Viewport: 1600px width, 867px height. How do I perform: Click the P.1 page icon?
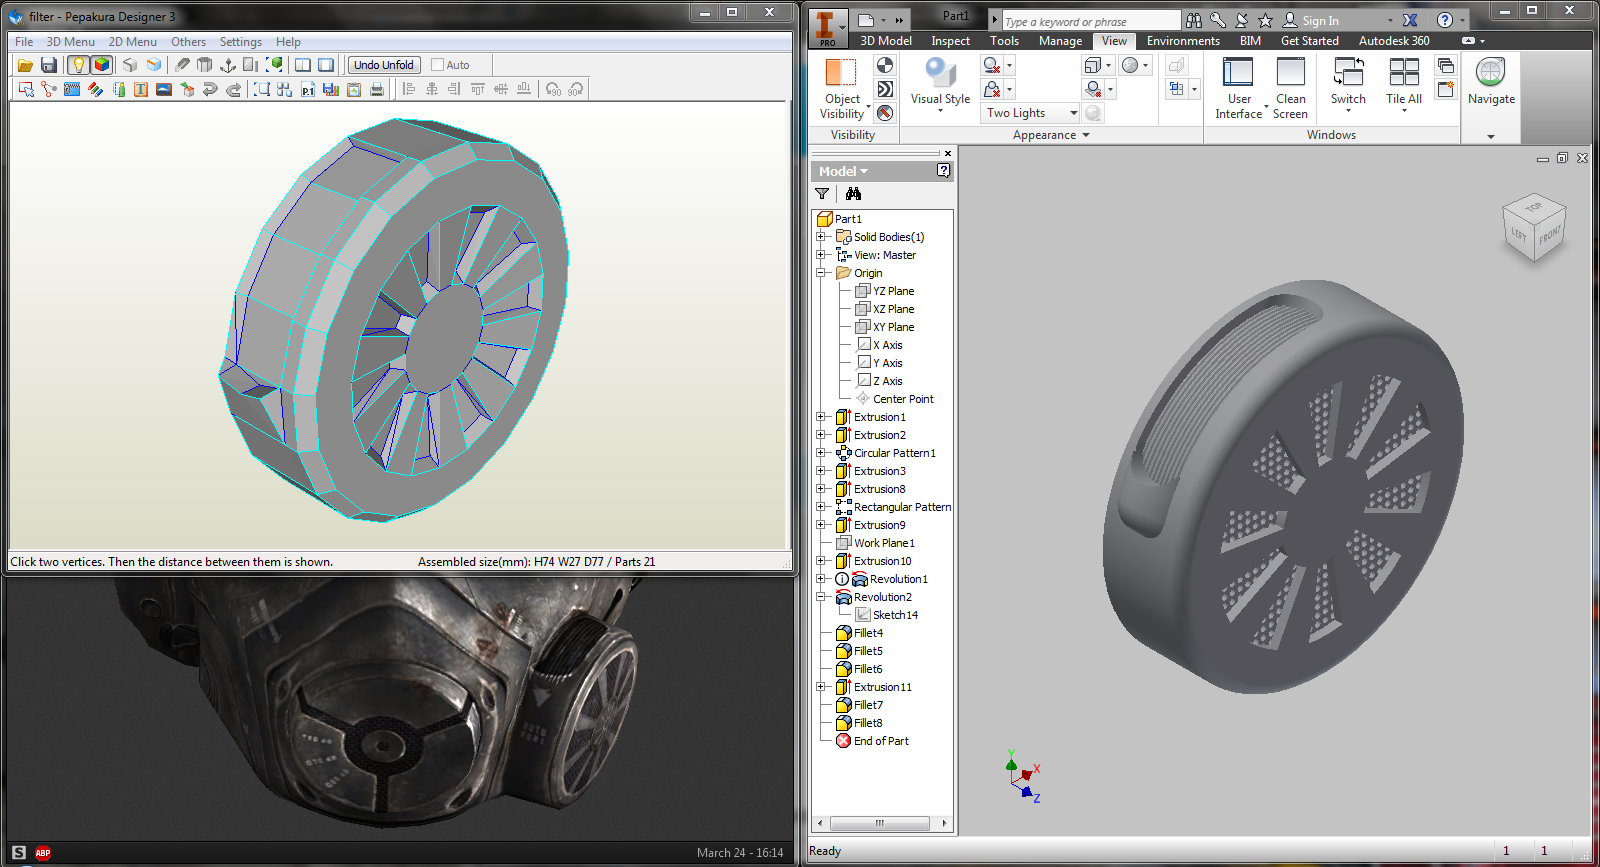tap(307, 89)
